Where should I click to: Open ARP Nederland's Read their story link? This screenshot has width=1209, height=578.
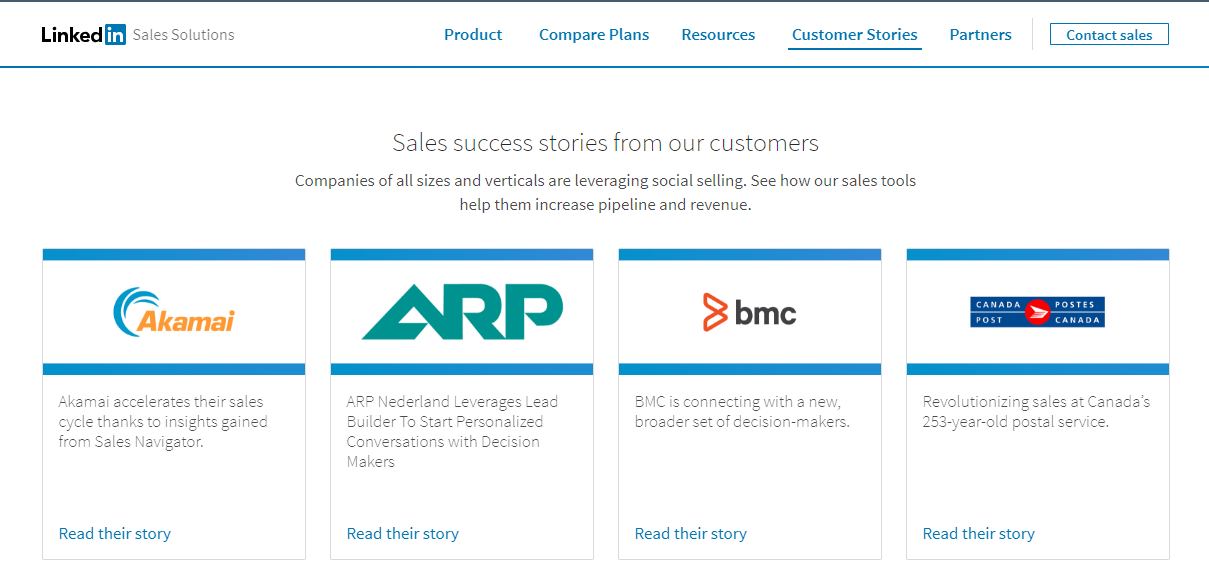(403, 534)
